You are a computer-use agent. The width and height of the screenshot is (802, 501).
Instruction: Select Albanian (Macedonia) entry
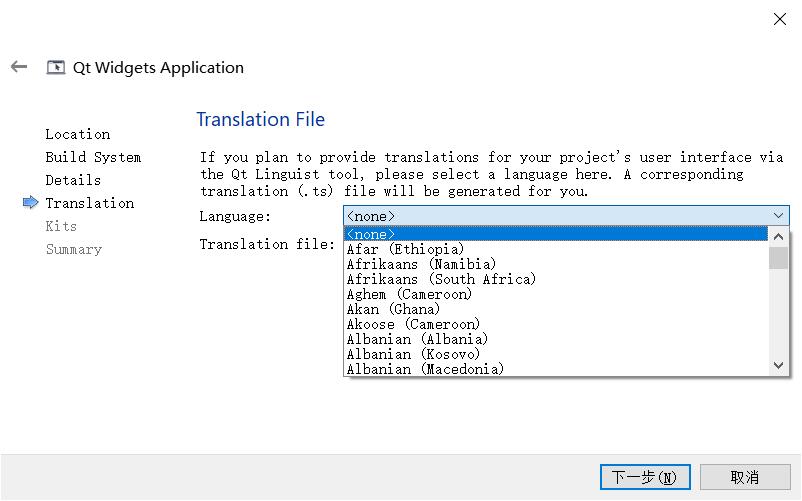coord(425,369)
